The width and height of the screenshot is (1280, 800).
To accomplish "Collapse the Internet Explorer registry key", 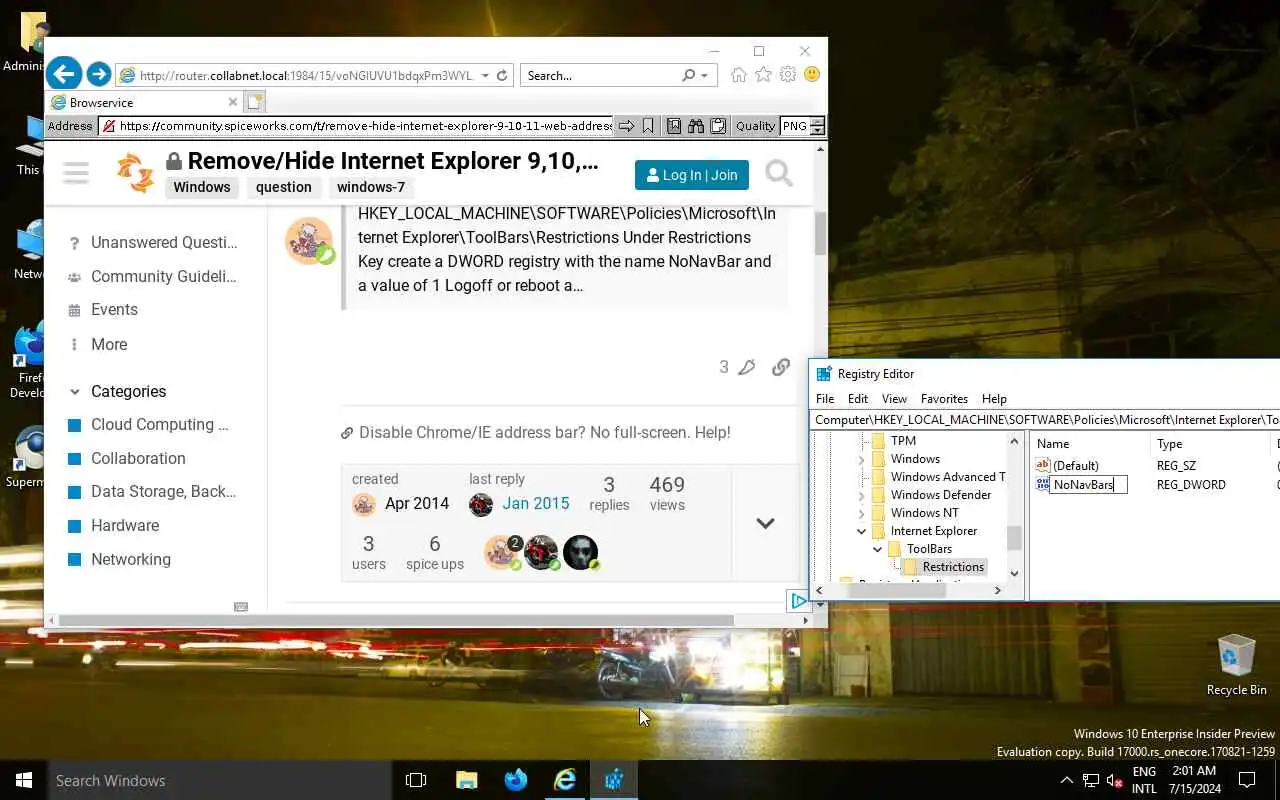I will click(861, 531).
